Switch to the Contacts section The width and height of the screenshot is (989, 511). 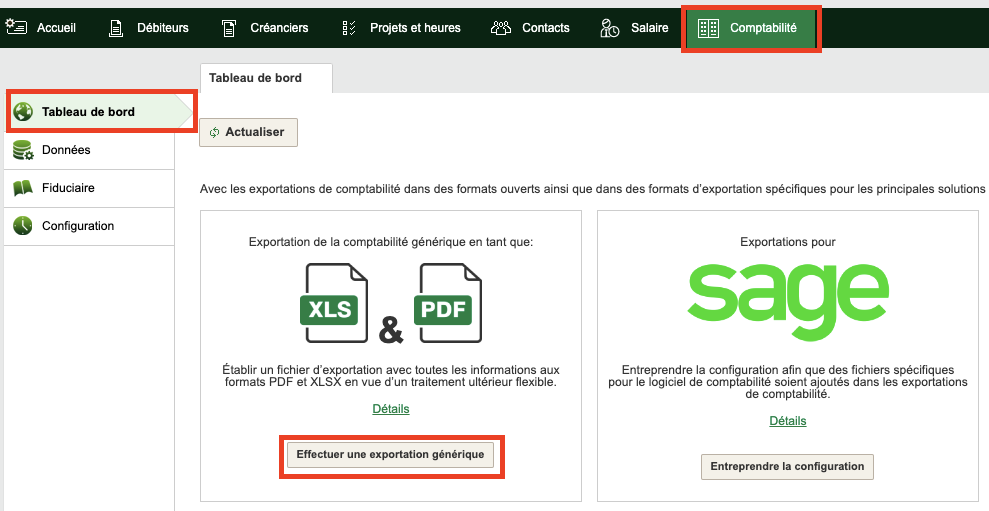(546, 28)
